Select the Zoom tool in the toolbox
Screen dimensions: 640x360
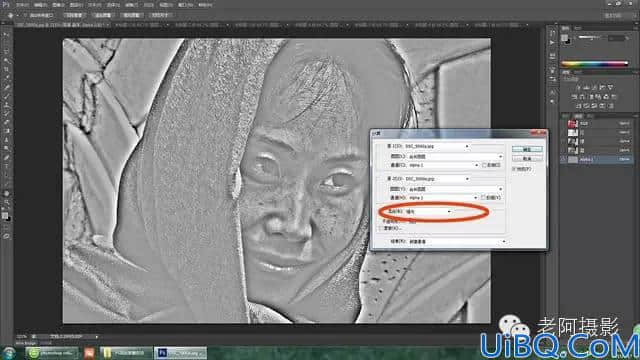6,202
